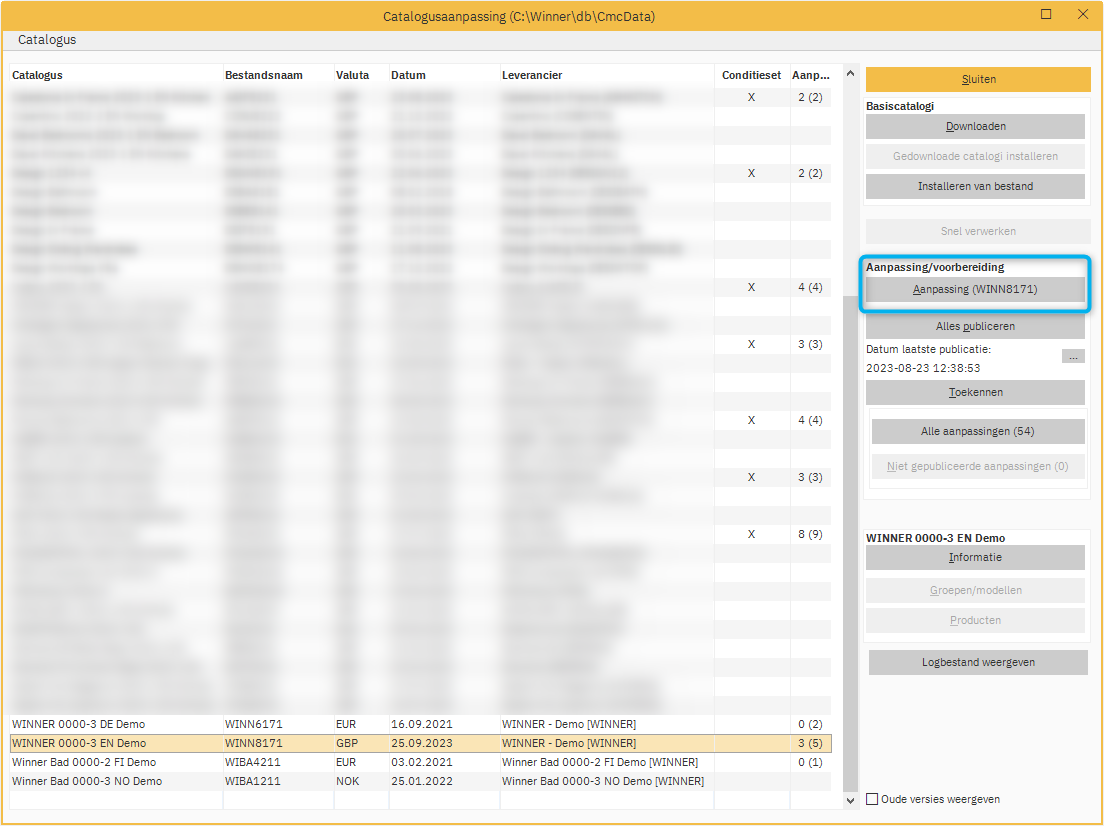Open Aanpassing (WINN8171) button
1104x826 pixels.
pos(975,289)
